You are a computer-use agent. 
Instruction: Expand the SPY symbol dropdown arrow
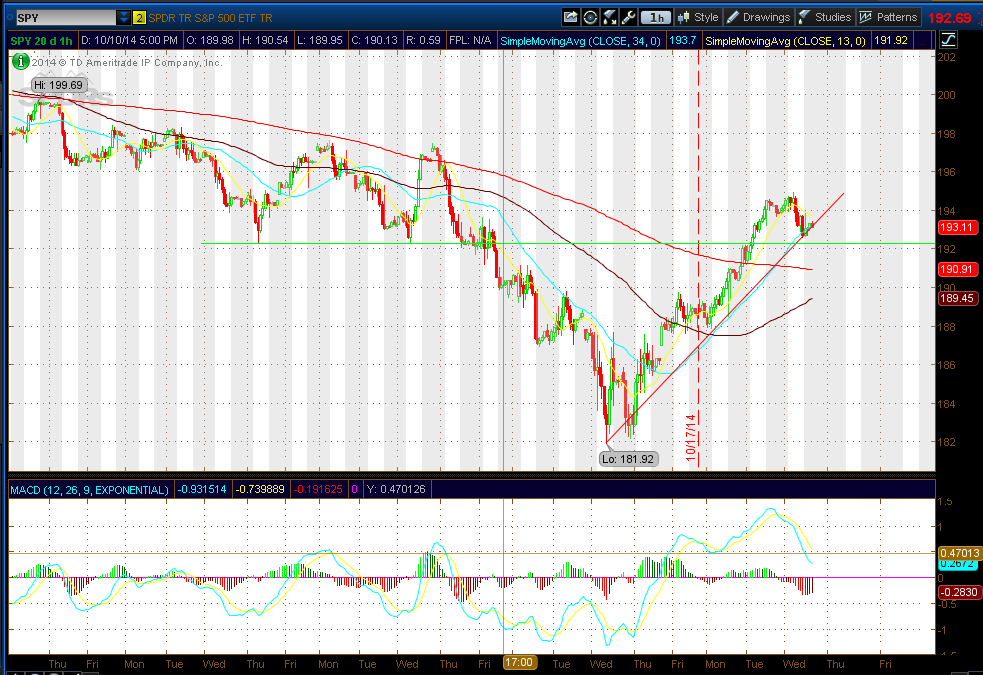[124, 18]
